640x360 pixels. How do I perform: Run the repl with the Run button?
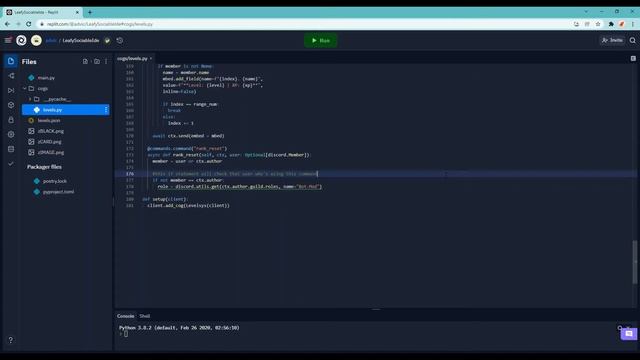pos(321,40)
